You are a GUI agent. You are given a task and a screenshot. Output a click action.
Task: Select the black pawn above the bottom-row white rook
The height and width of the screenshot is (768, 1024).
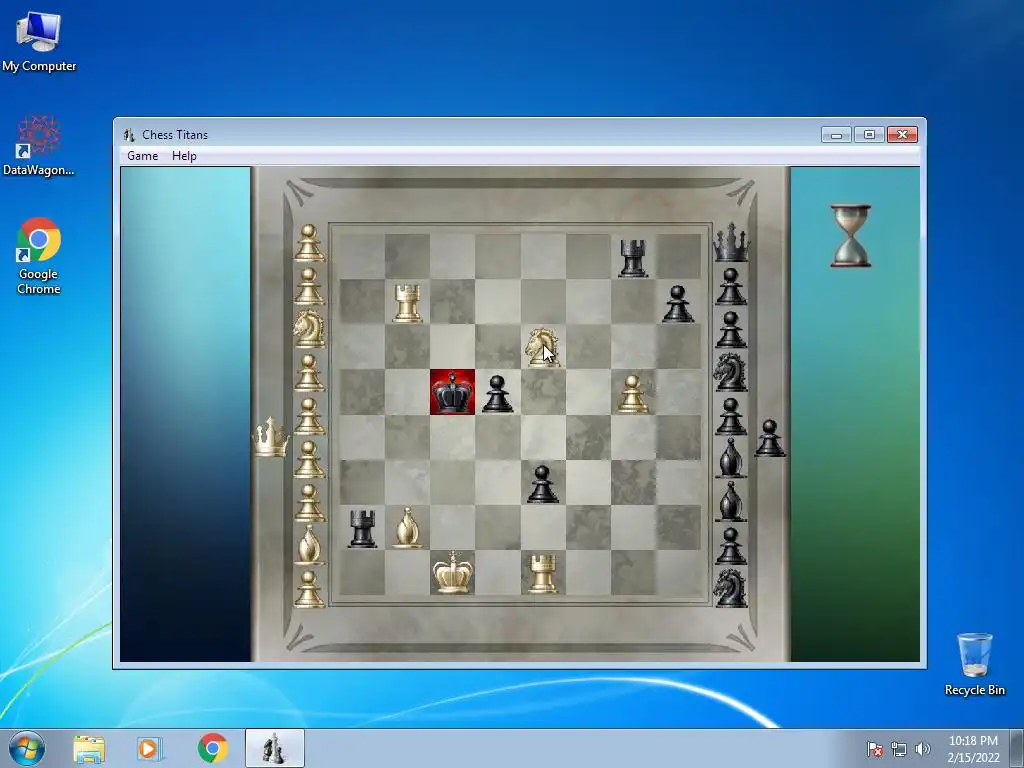pos(542,483)
